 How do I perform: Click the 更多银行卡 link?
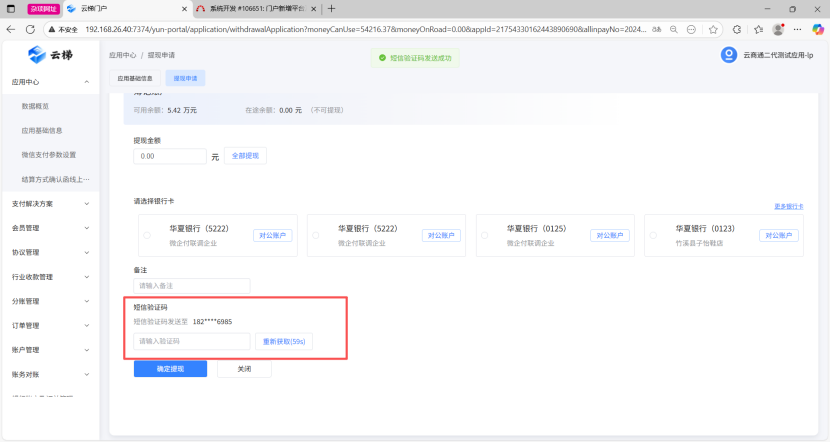788,206
